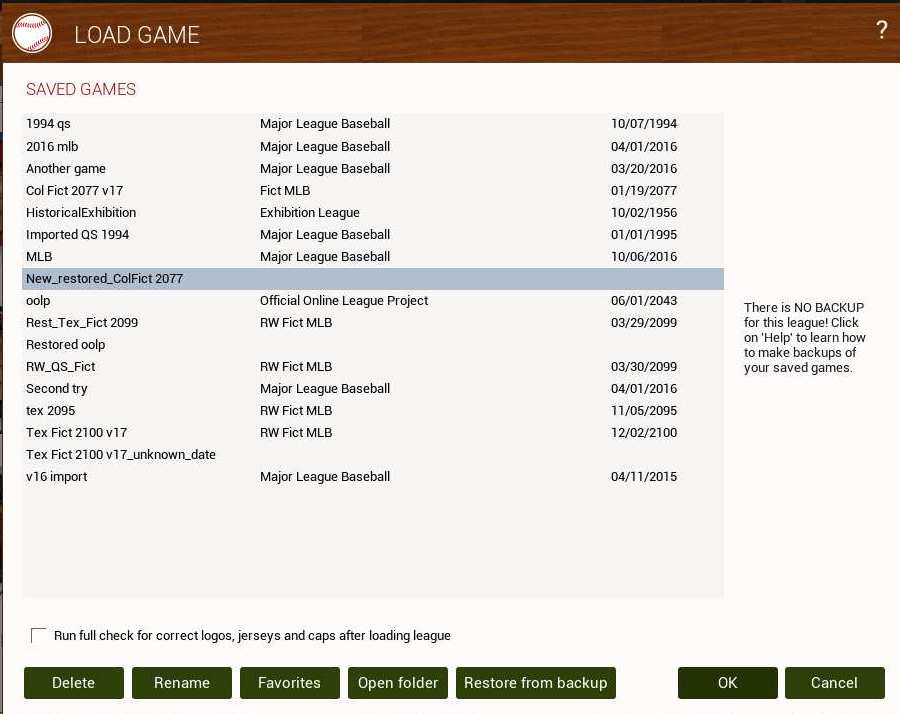Select the v16 import saved game
This screenshot has height=714, width=900.
coord(57,476)
